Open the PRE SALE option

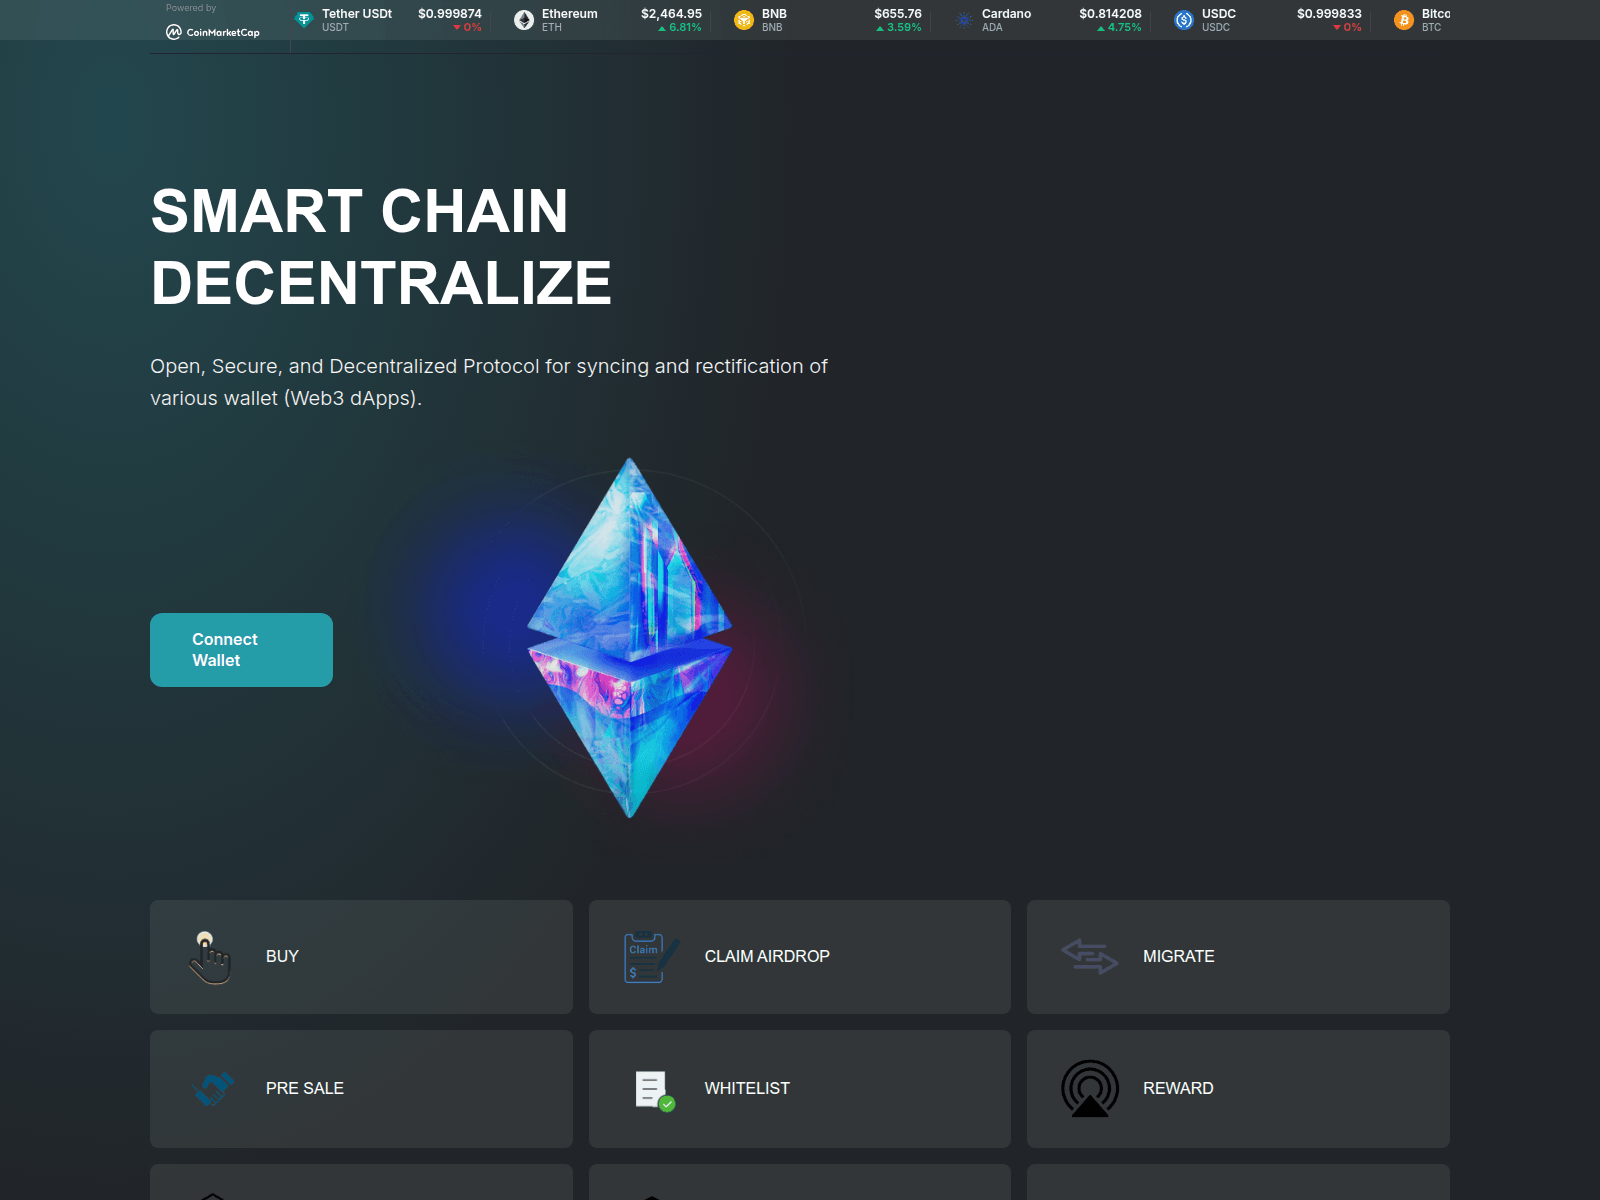click(305, 1088)
